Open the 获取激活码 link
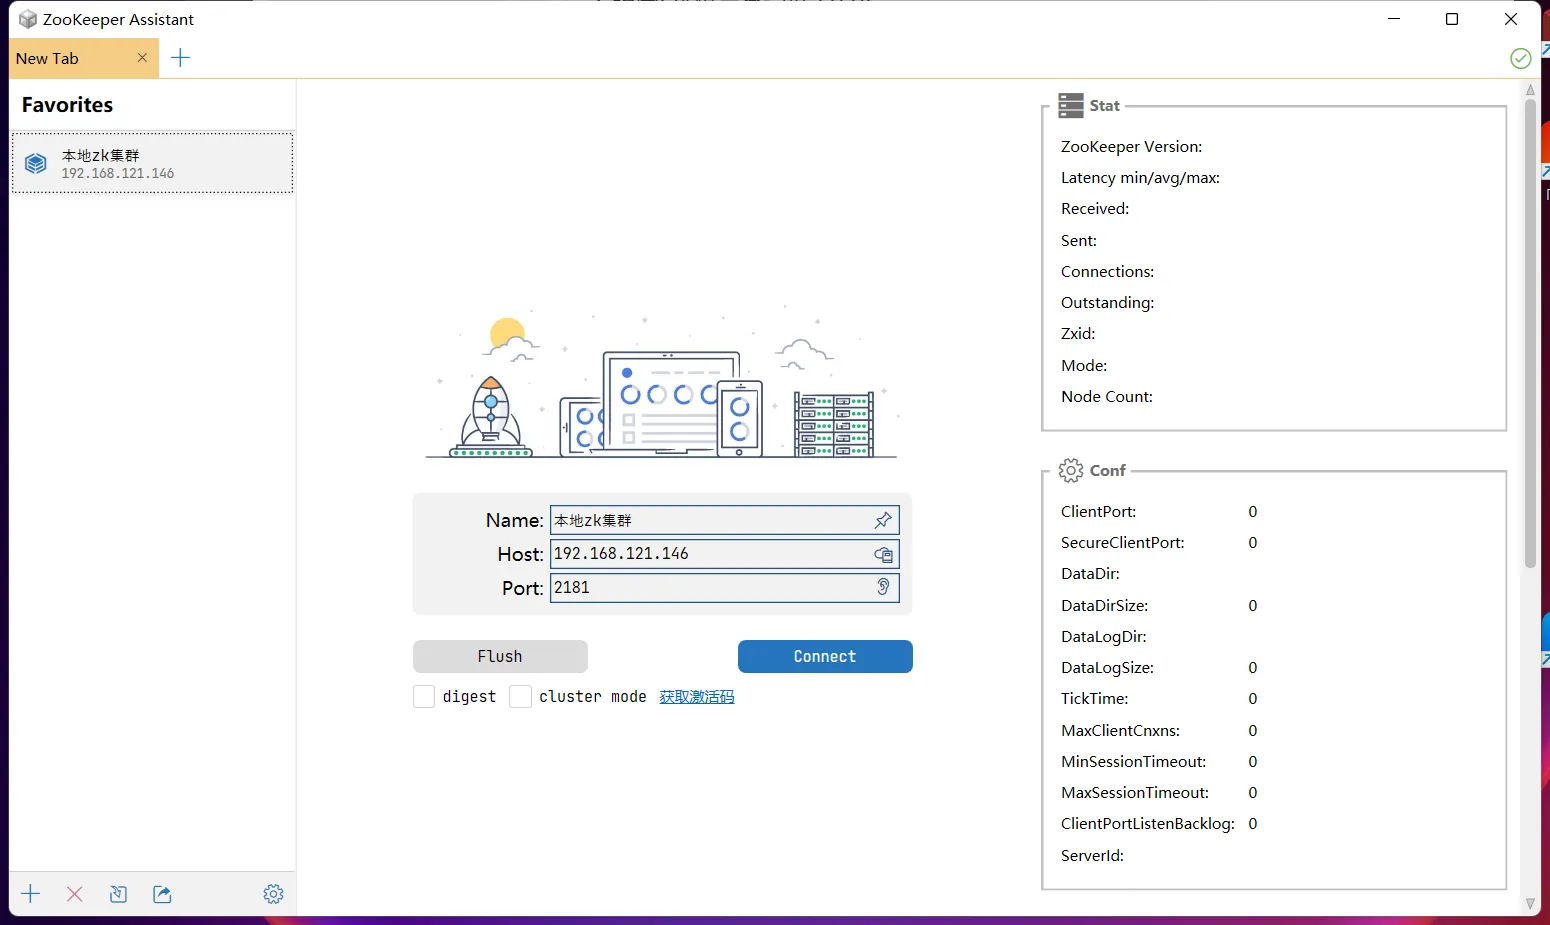The width and height of the screenshot is (1550, 925). pyautogui.click(x=697, y=697)
